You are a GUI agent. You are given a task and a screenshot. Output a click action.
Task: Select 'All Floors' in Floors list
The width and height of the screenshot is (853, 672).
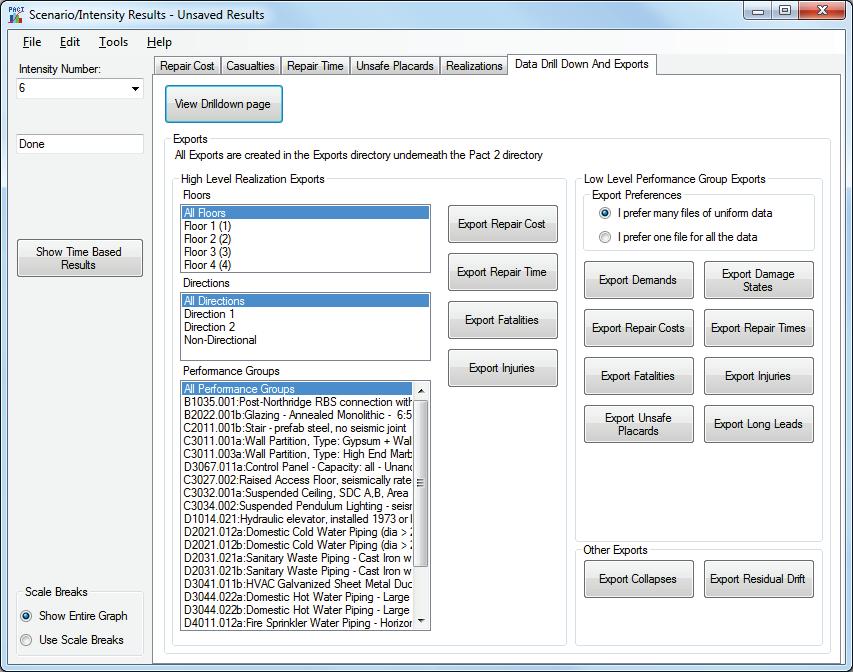(305, 213)
